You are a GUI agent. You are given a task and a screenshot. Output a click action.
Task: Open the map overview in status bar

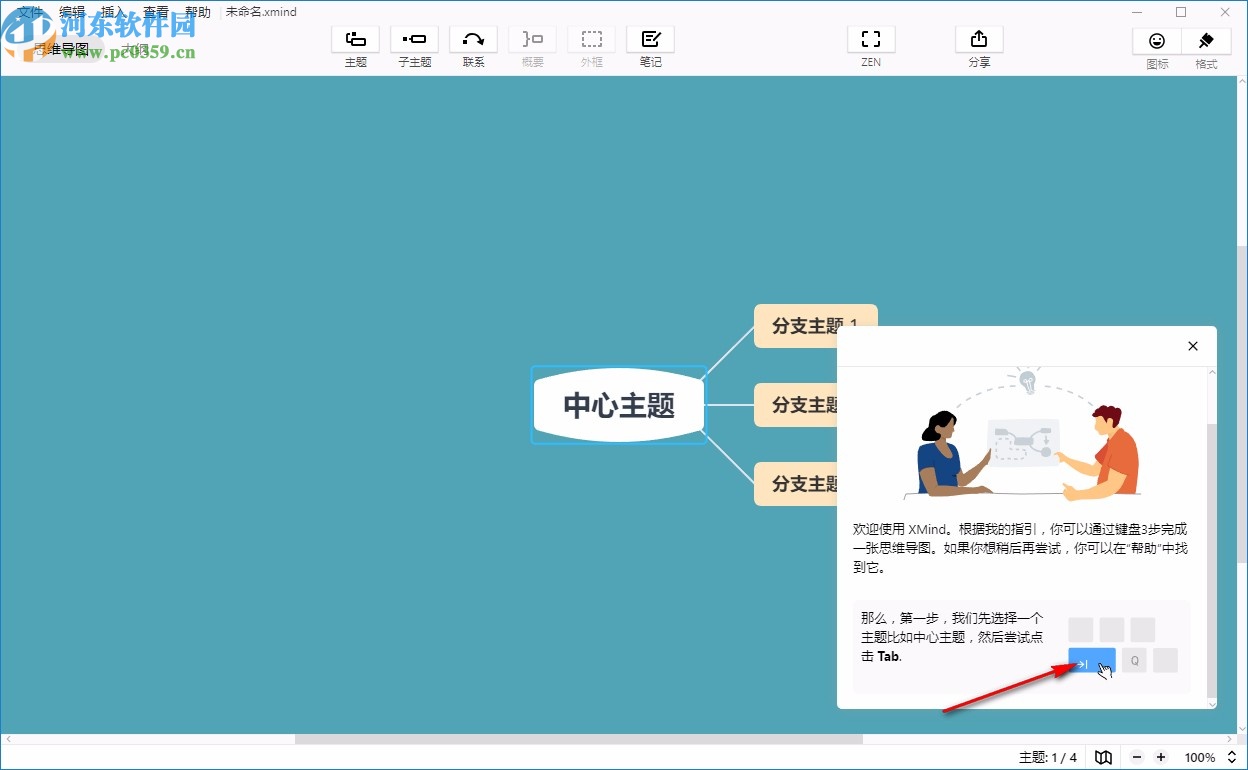pyautogui.click(x=1103, y=757)
